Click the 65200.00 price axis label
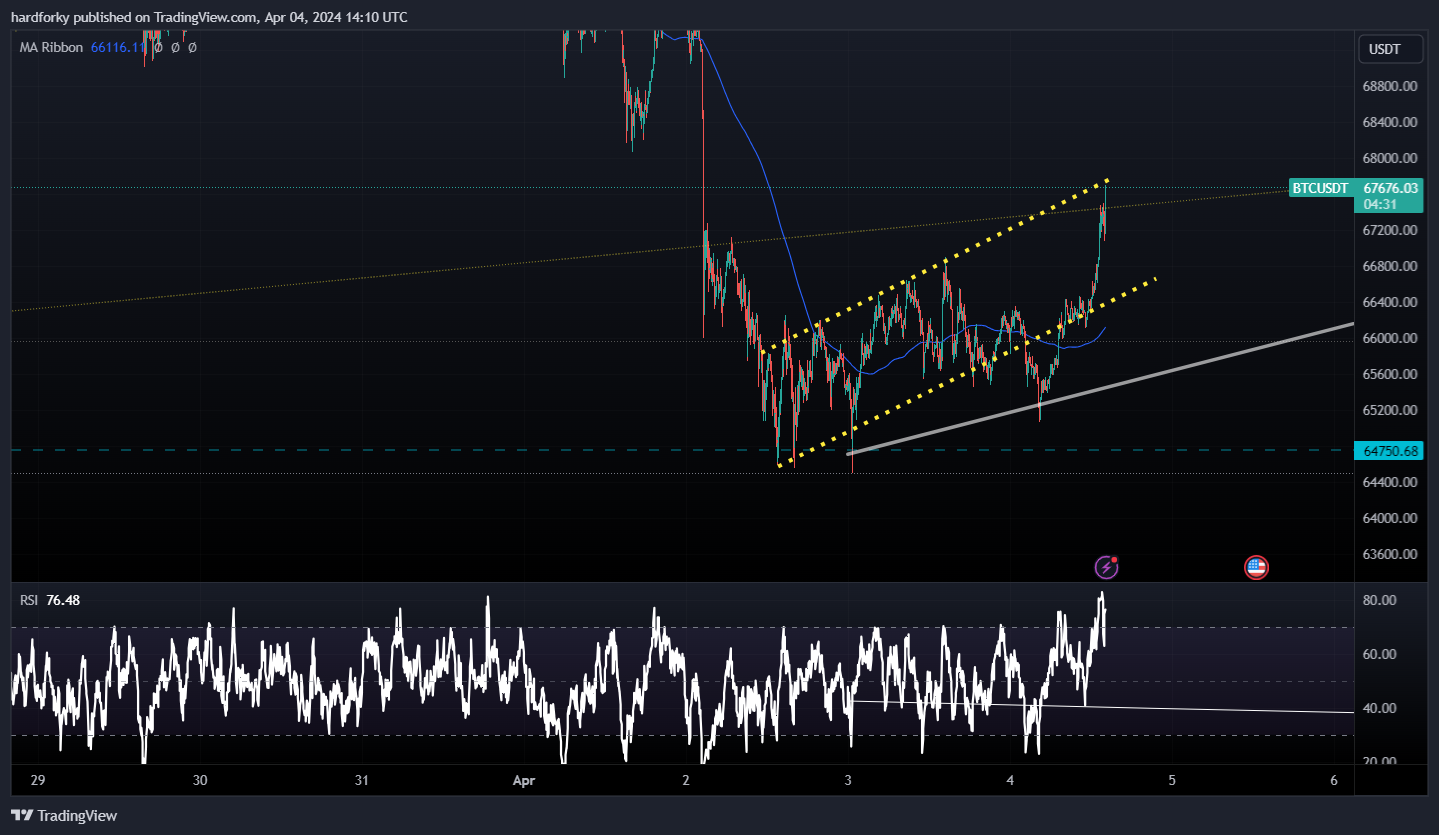 (1390, 410)
